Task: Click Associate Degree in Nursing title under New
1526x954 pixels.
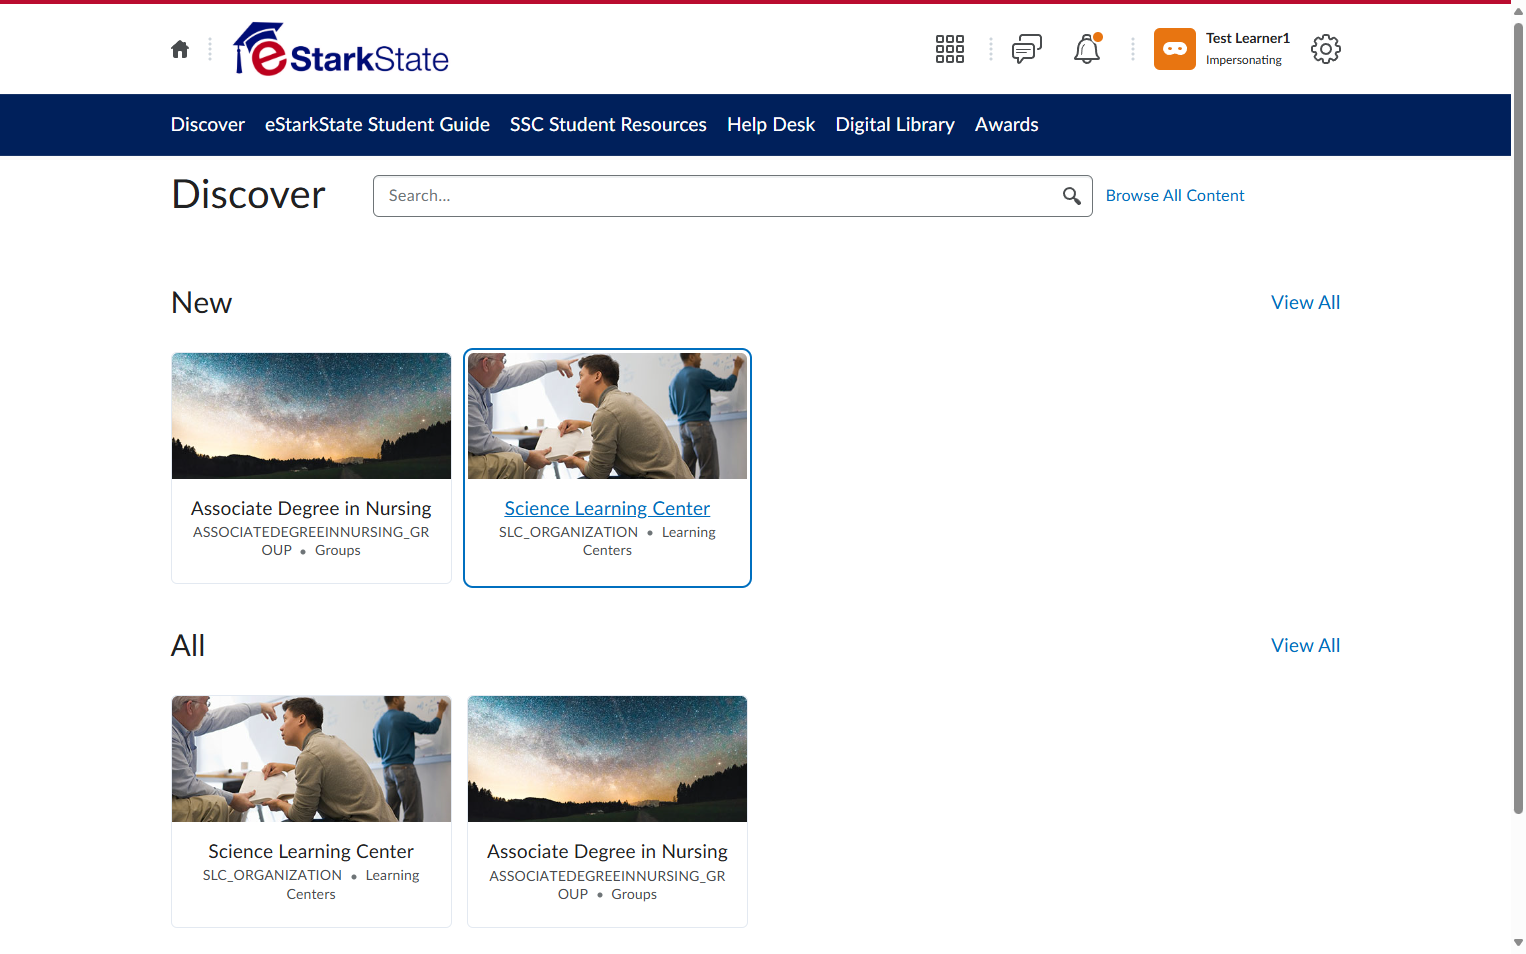Action: click(x=311, y=509)
